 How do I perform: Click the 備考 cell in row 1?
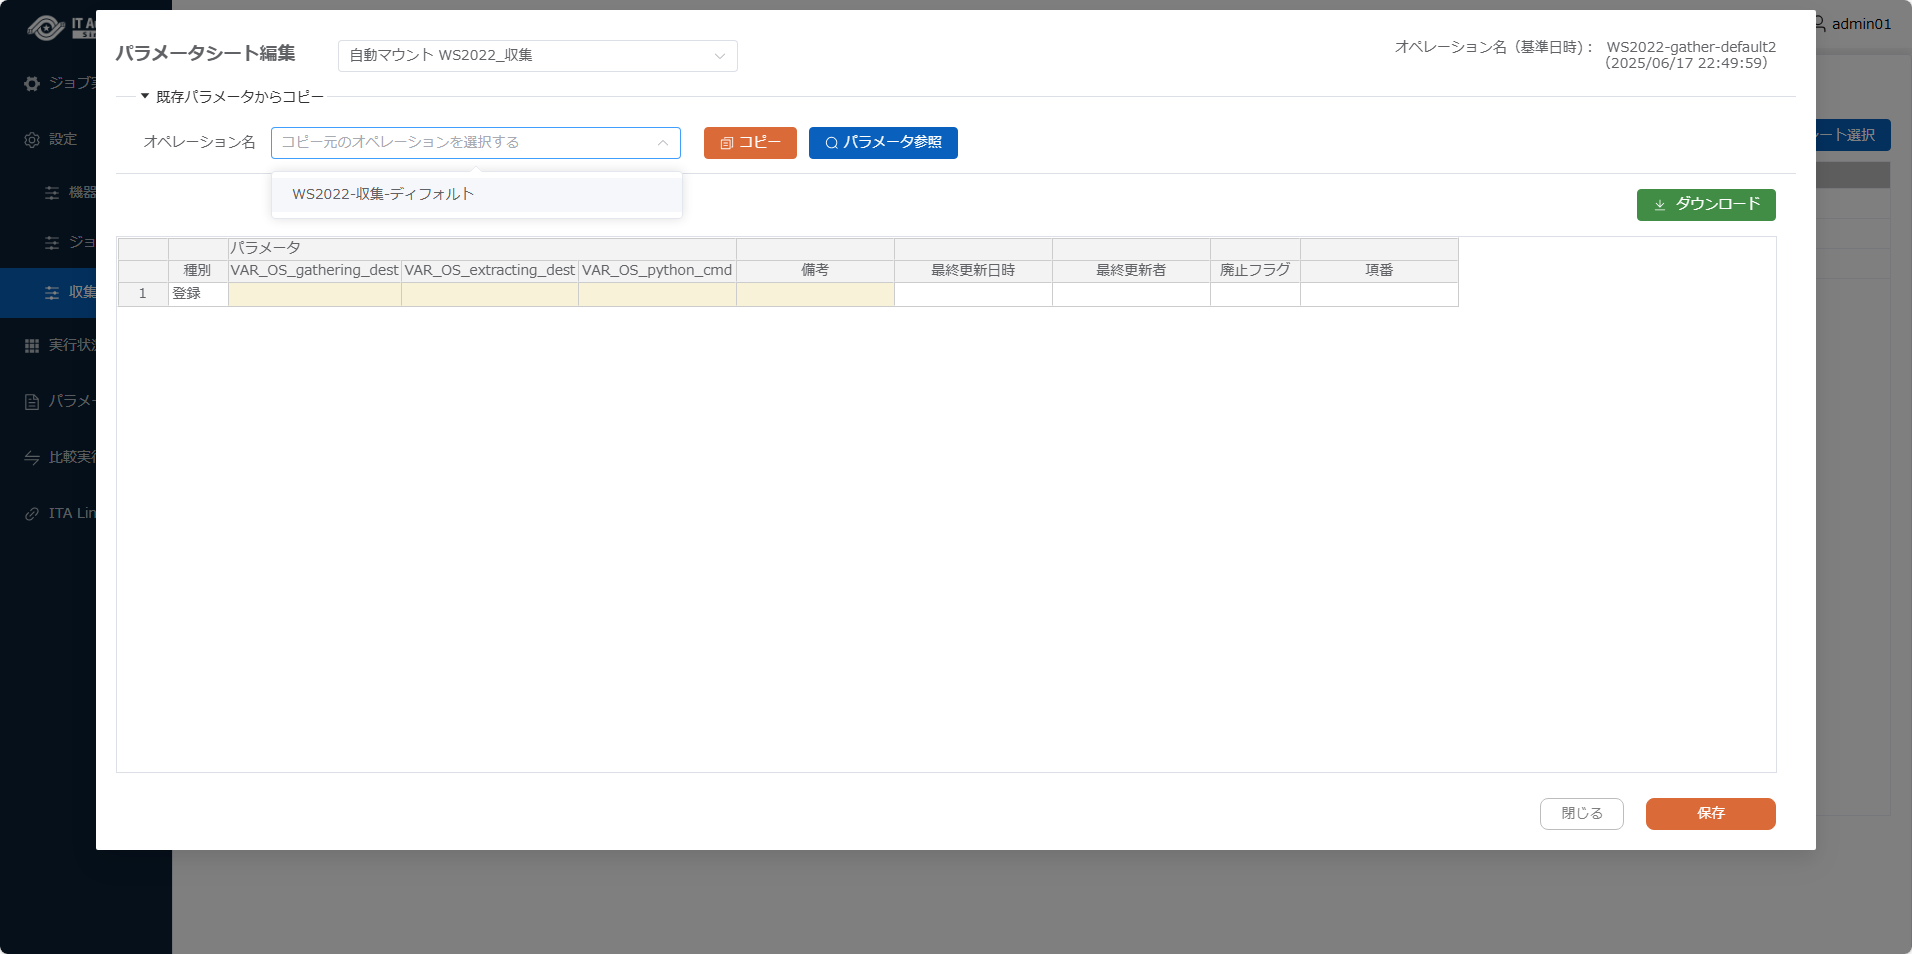click(814, 294)
